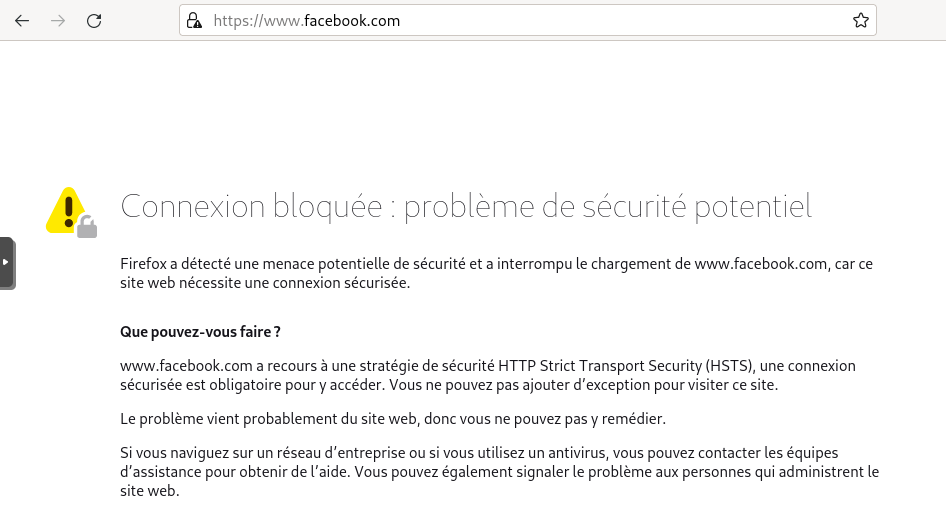Click the "Si vous naviguez sur un réseau d'entreprise" line
This screenshot has width=946, height=507.
479,453
